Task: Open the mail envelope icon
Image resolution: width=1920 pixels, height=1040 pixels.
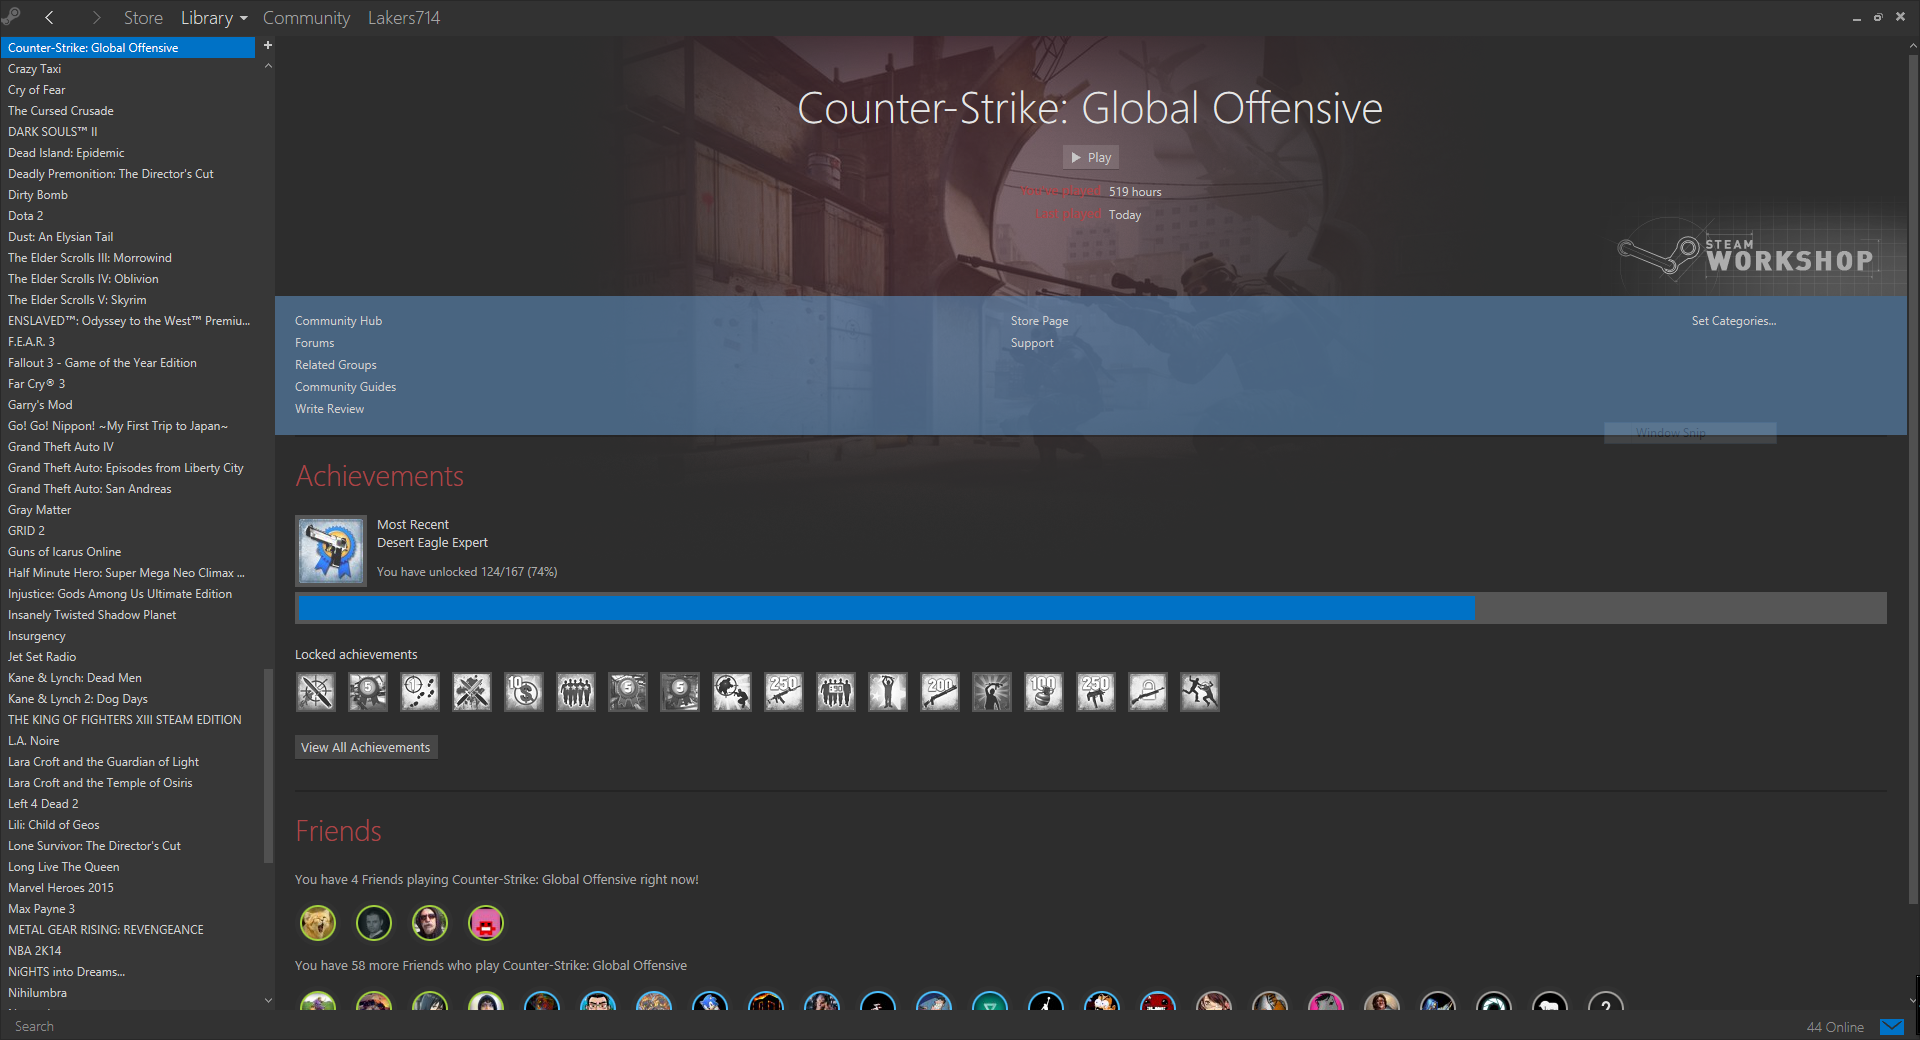Action: tap(1892, 1027)
